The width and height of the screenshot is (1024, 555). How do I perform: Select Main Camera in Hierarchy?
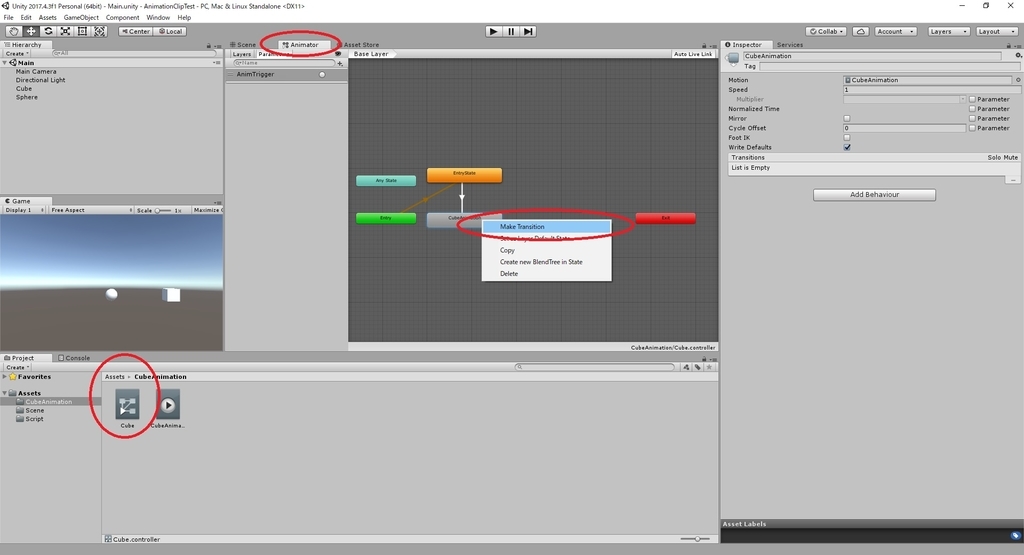point(36,72)
